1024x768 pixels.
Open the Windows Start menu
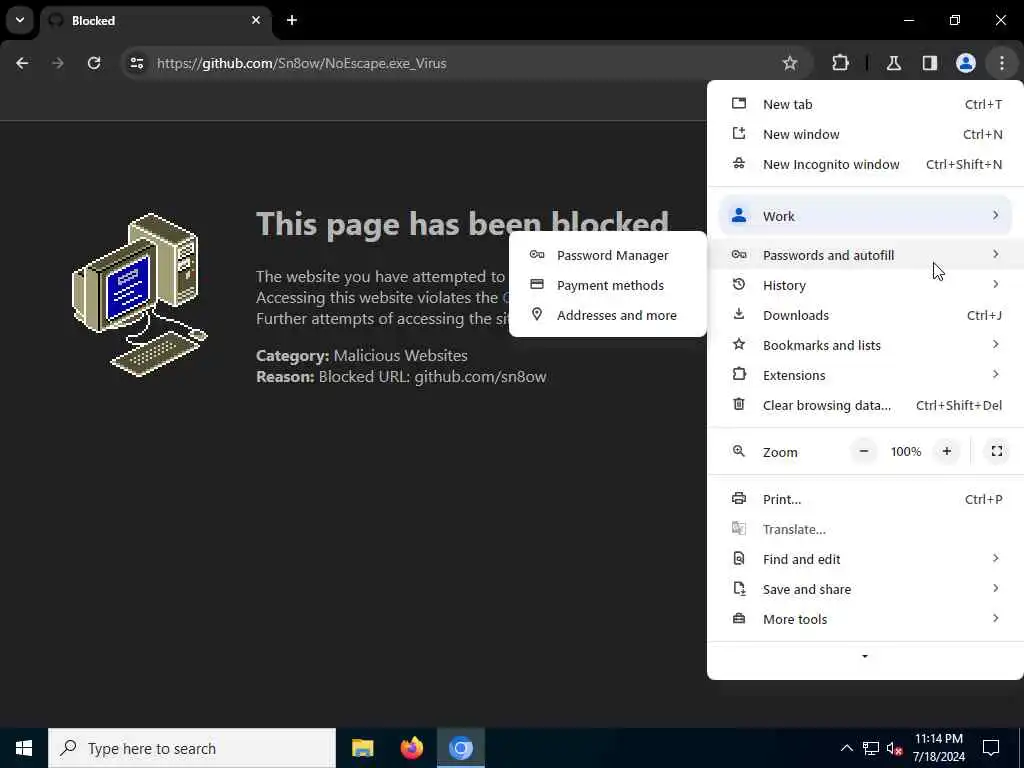coord(24,748)
